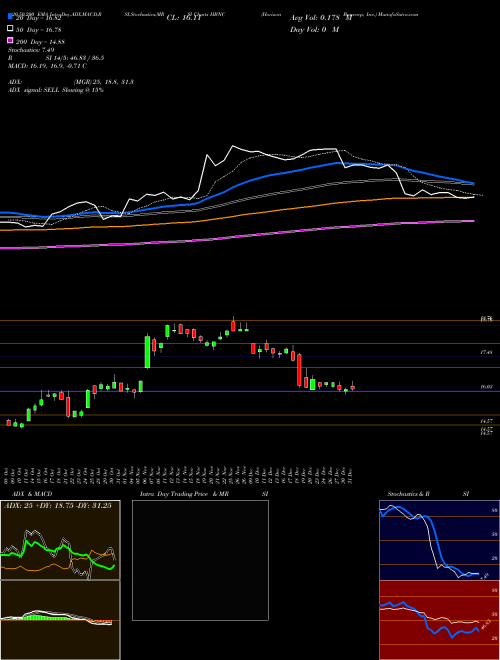Viewport: 500px width, 660px height.
Task: Click the 'Stochastics: 7.49' reading
Action: (x=32, y=50)
